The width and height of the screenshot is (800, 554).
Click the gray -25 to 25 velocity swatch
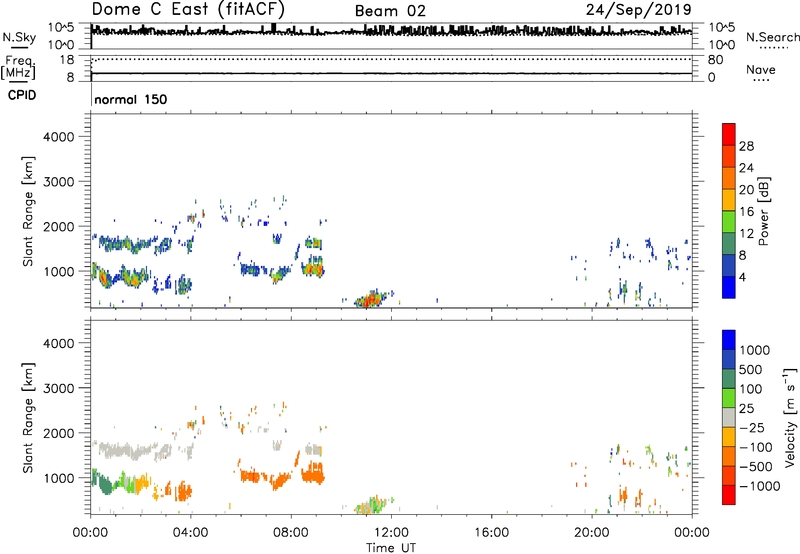click(729, 417)
